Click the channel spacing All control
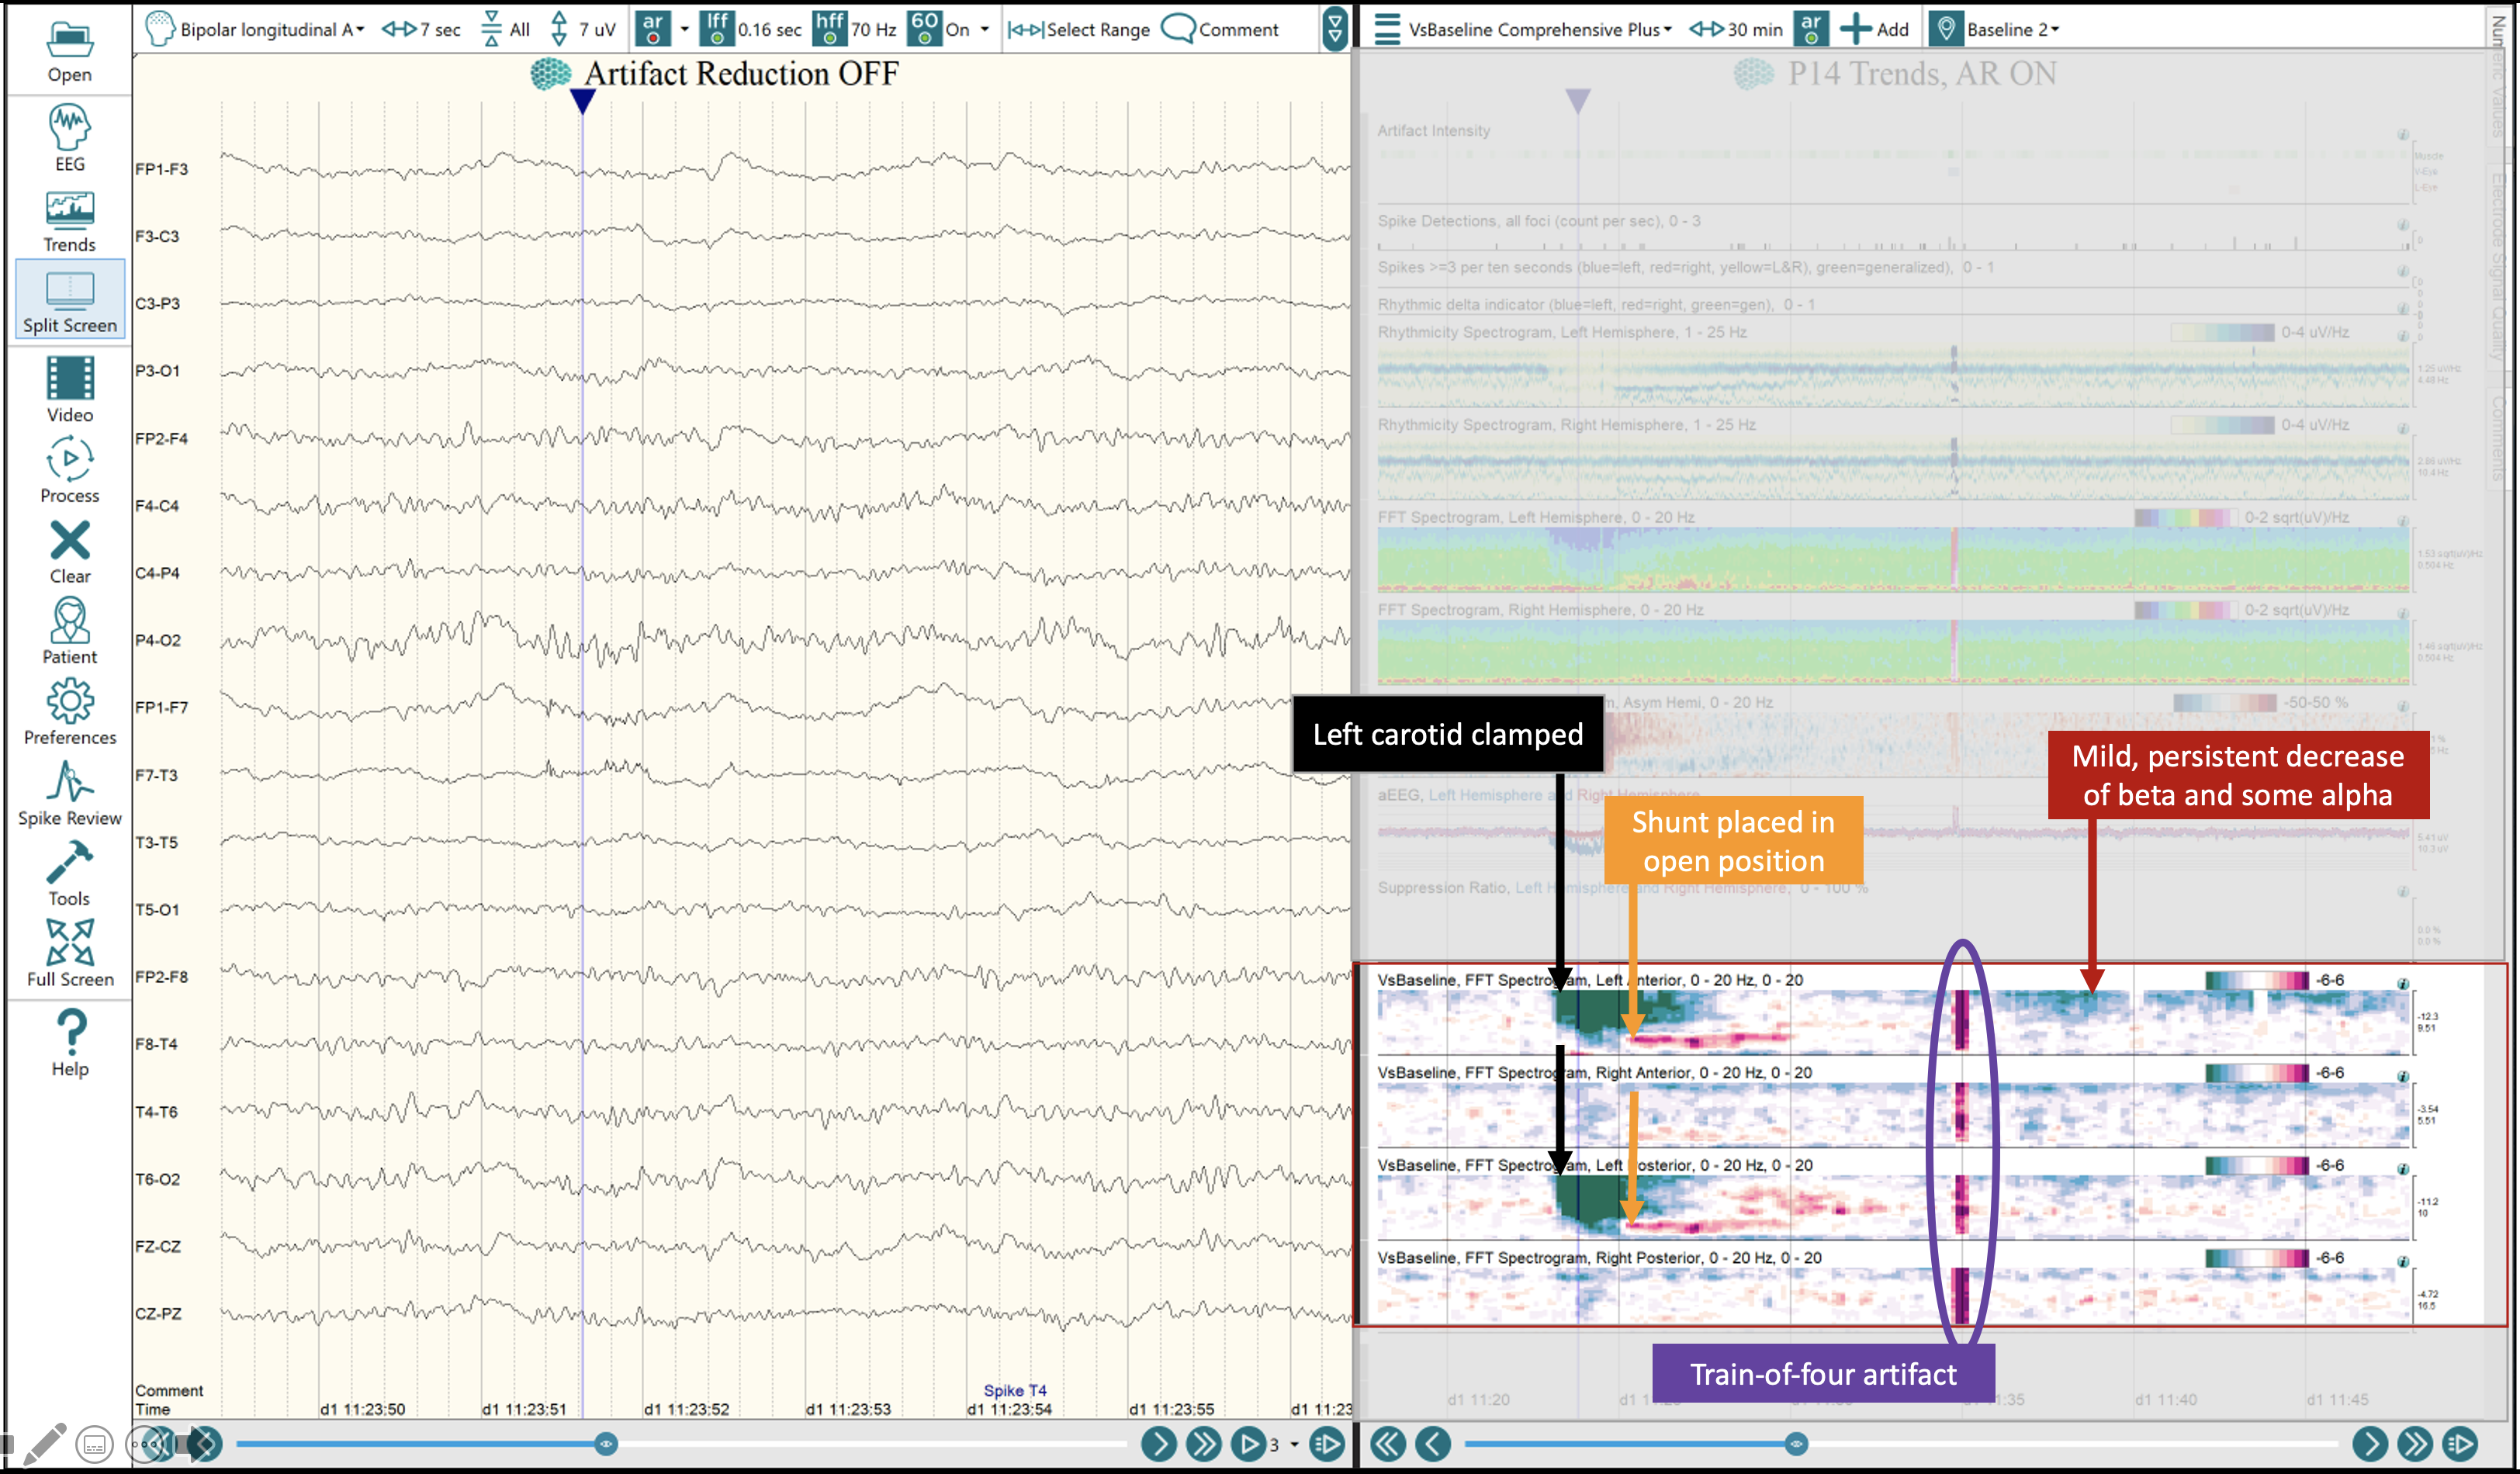This screenshot has height=1474, width=2520. (505, 29)
